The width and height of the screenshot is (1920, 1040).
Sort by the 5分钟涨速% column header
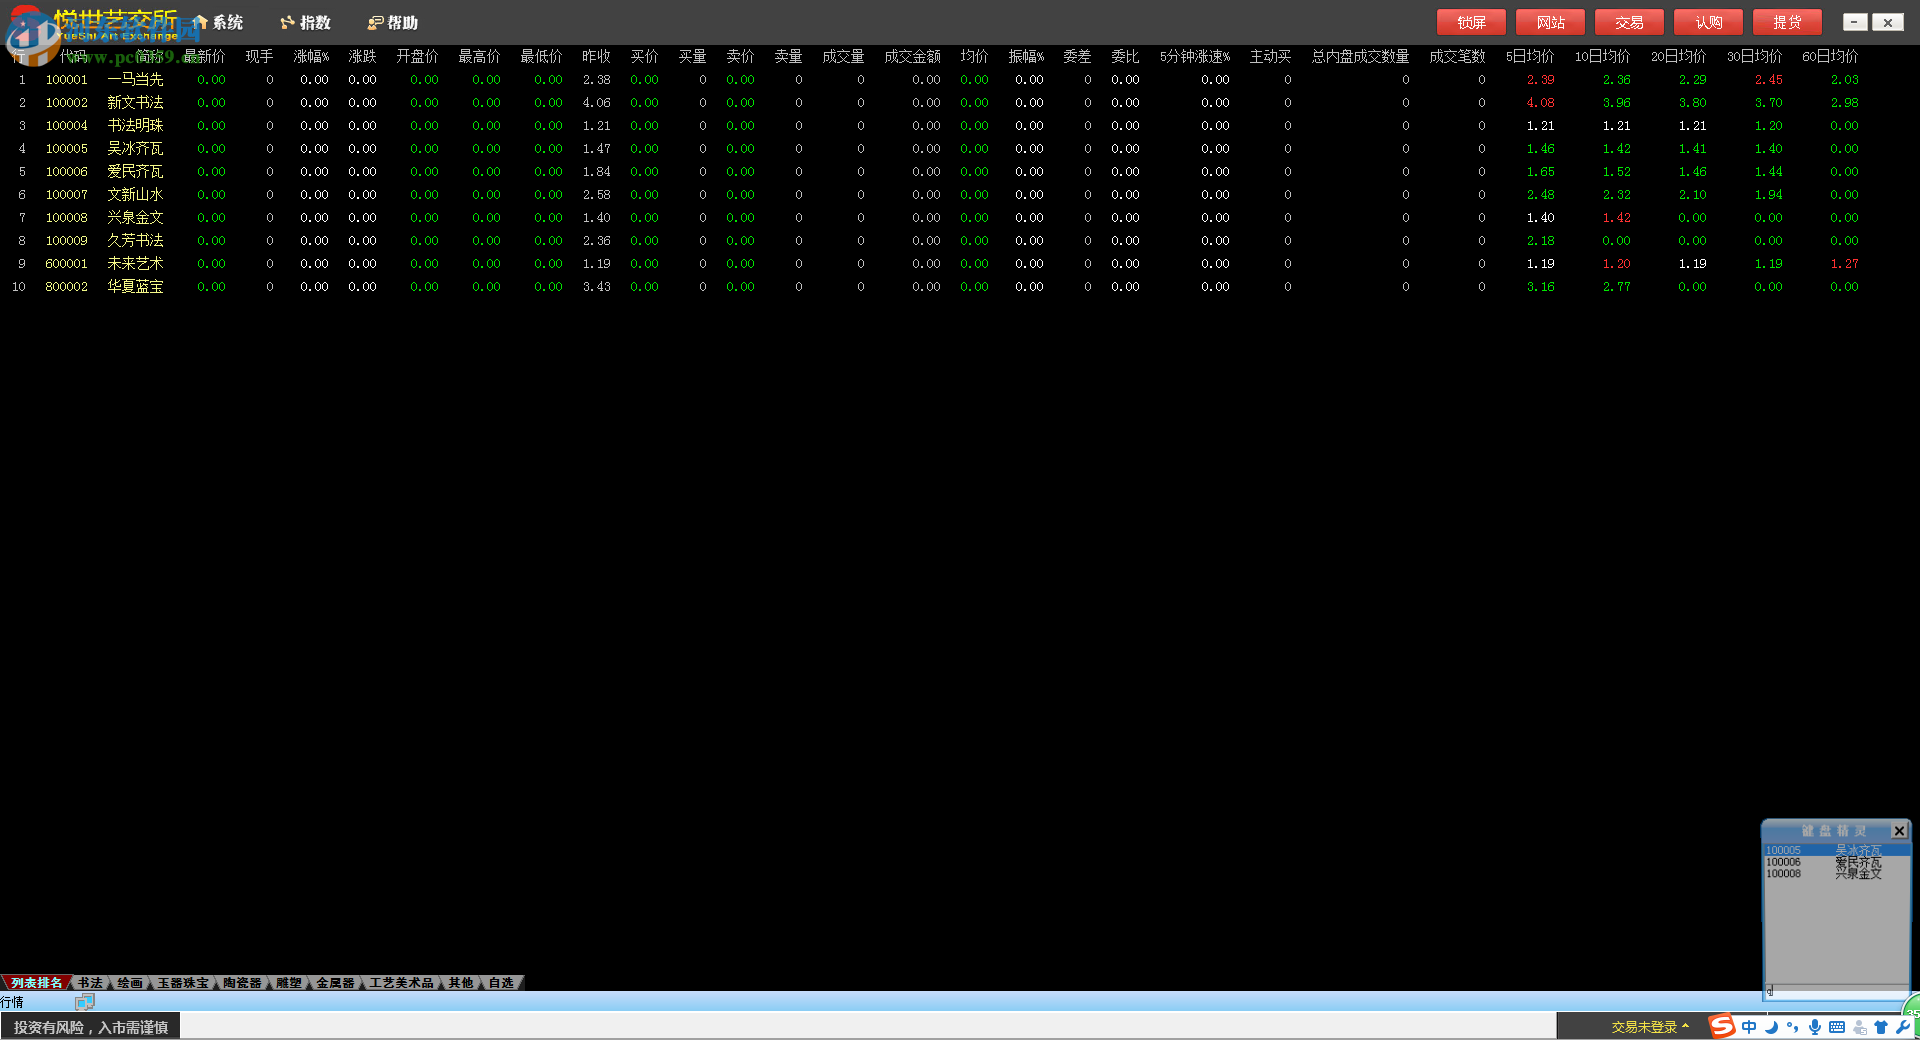click(1195, 57)
